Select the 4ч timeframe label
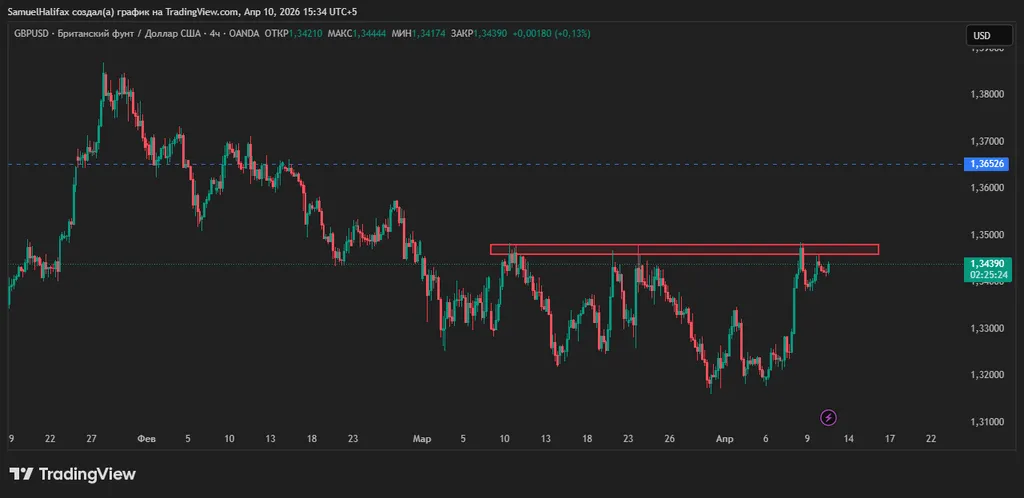The width and height of the screenshot is (1024, 498). click(213, 35)
